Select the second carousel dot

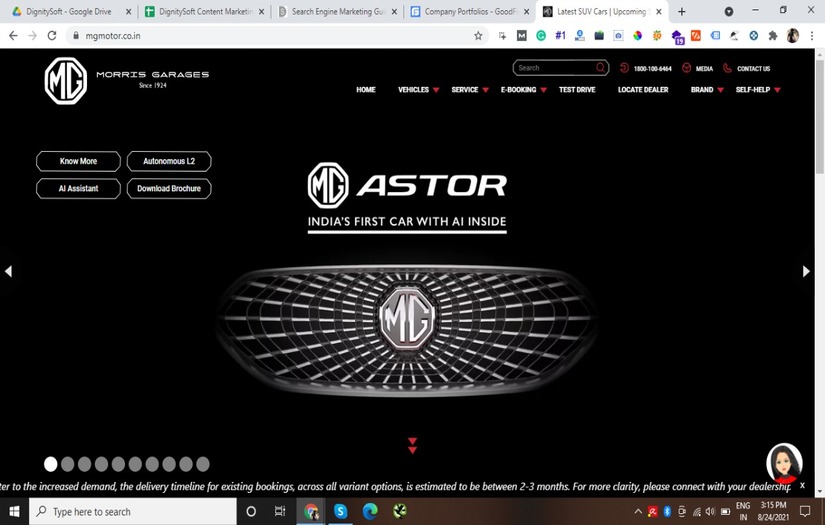(67, 464)
